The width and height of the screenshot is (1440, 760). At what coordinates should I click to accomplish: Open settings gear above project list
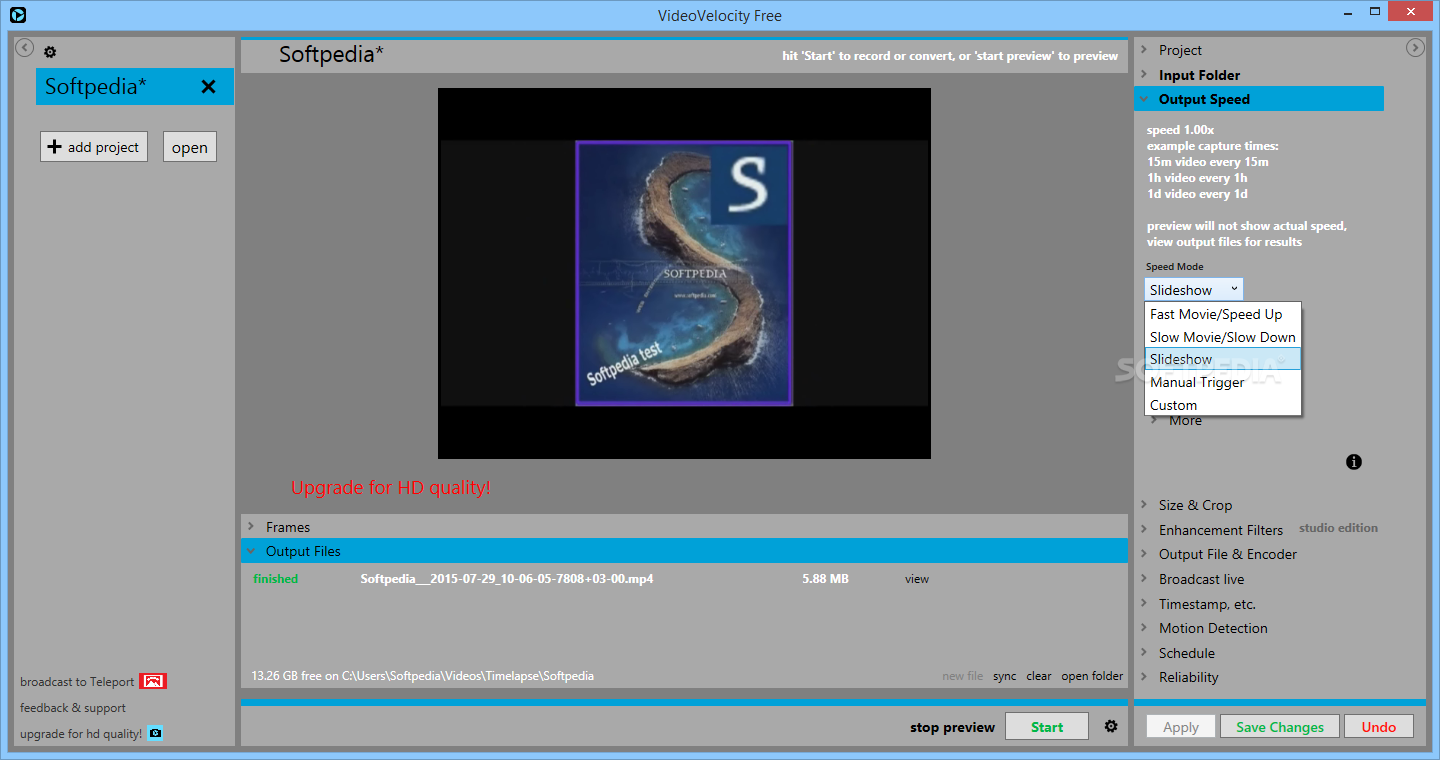50,52
